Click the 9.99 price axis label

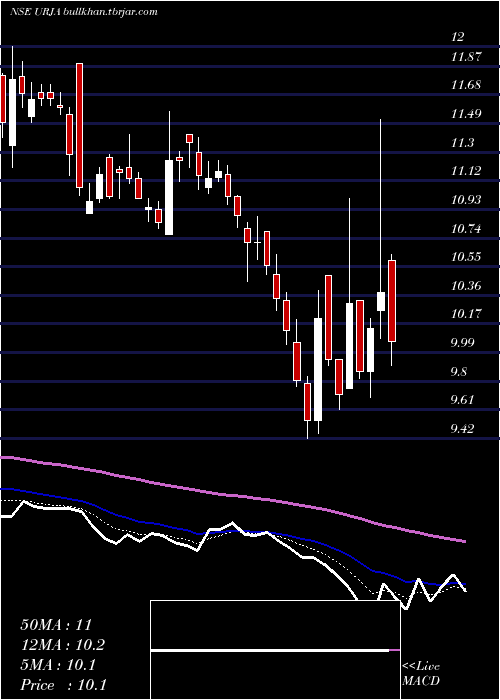click(462, 343)
